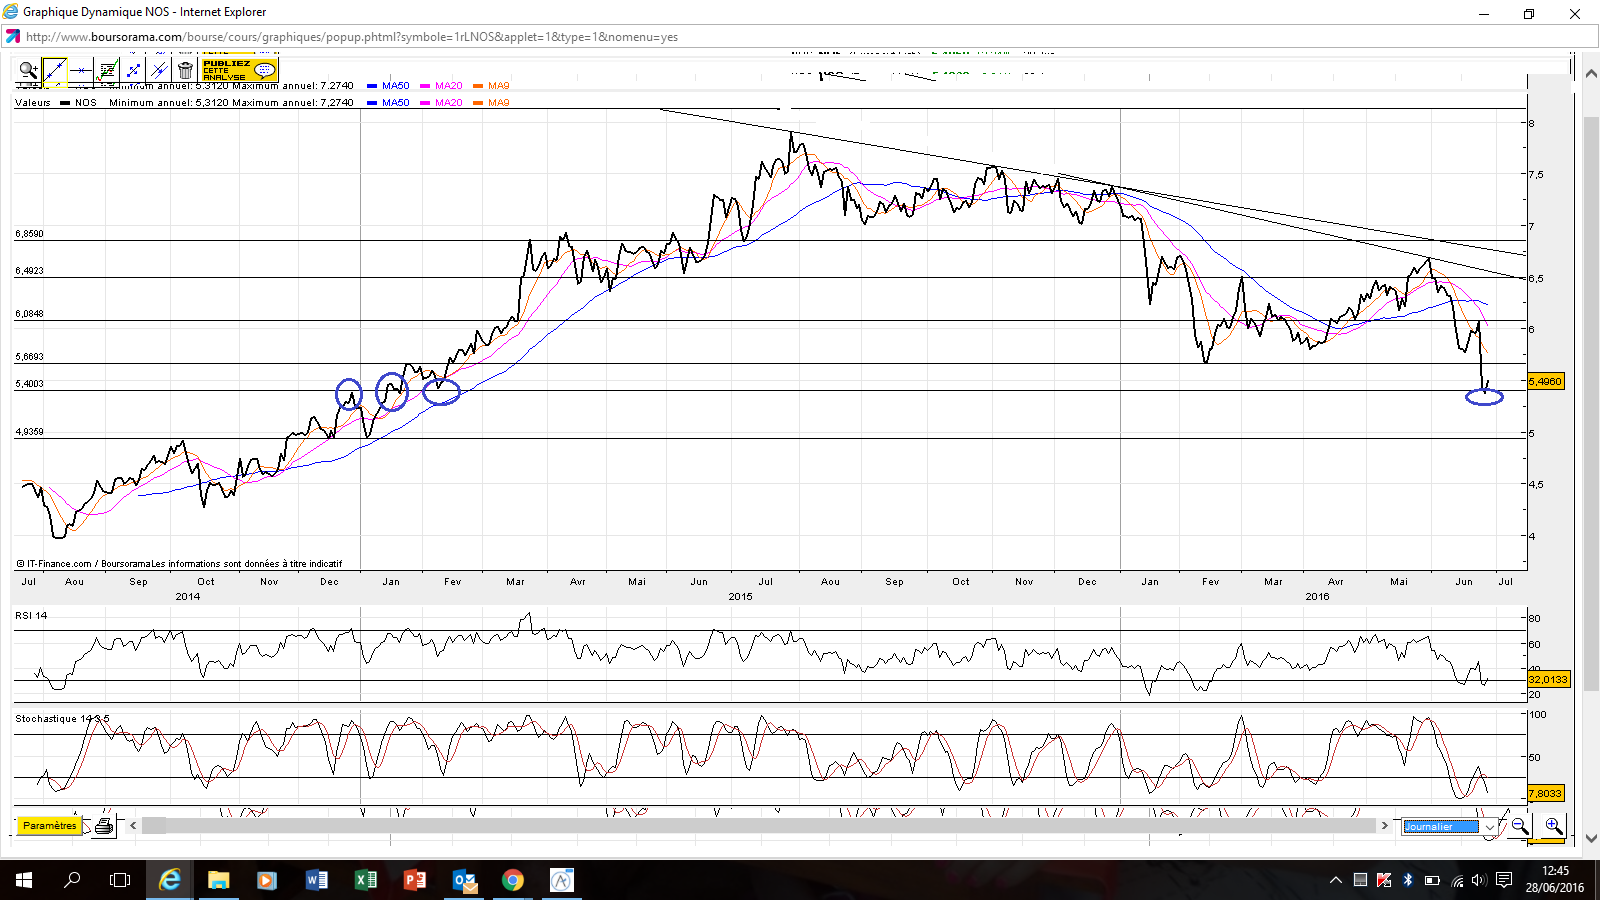Expand the Journalier period dropdown
Image resolution: width=1600 pixels, height=900 pixels.
(x=1489, y=827)
